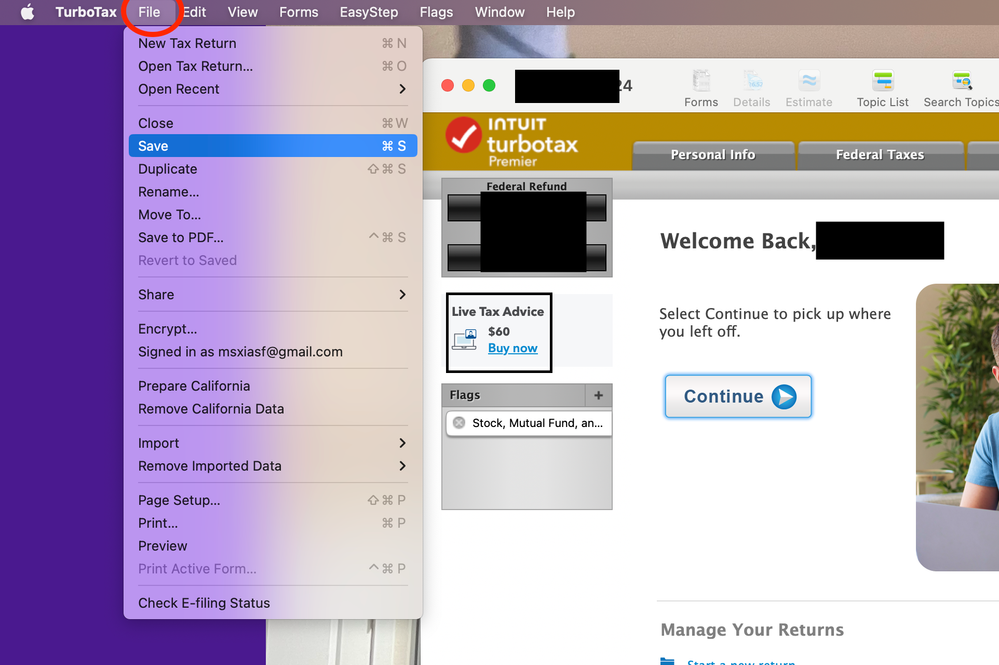Open the Flags menu in menu bar
The width and height of the screenshot is (999, 665).
436,12
